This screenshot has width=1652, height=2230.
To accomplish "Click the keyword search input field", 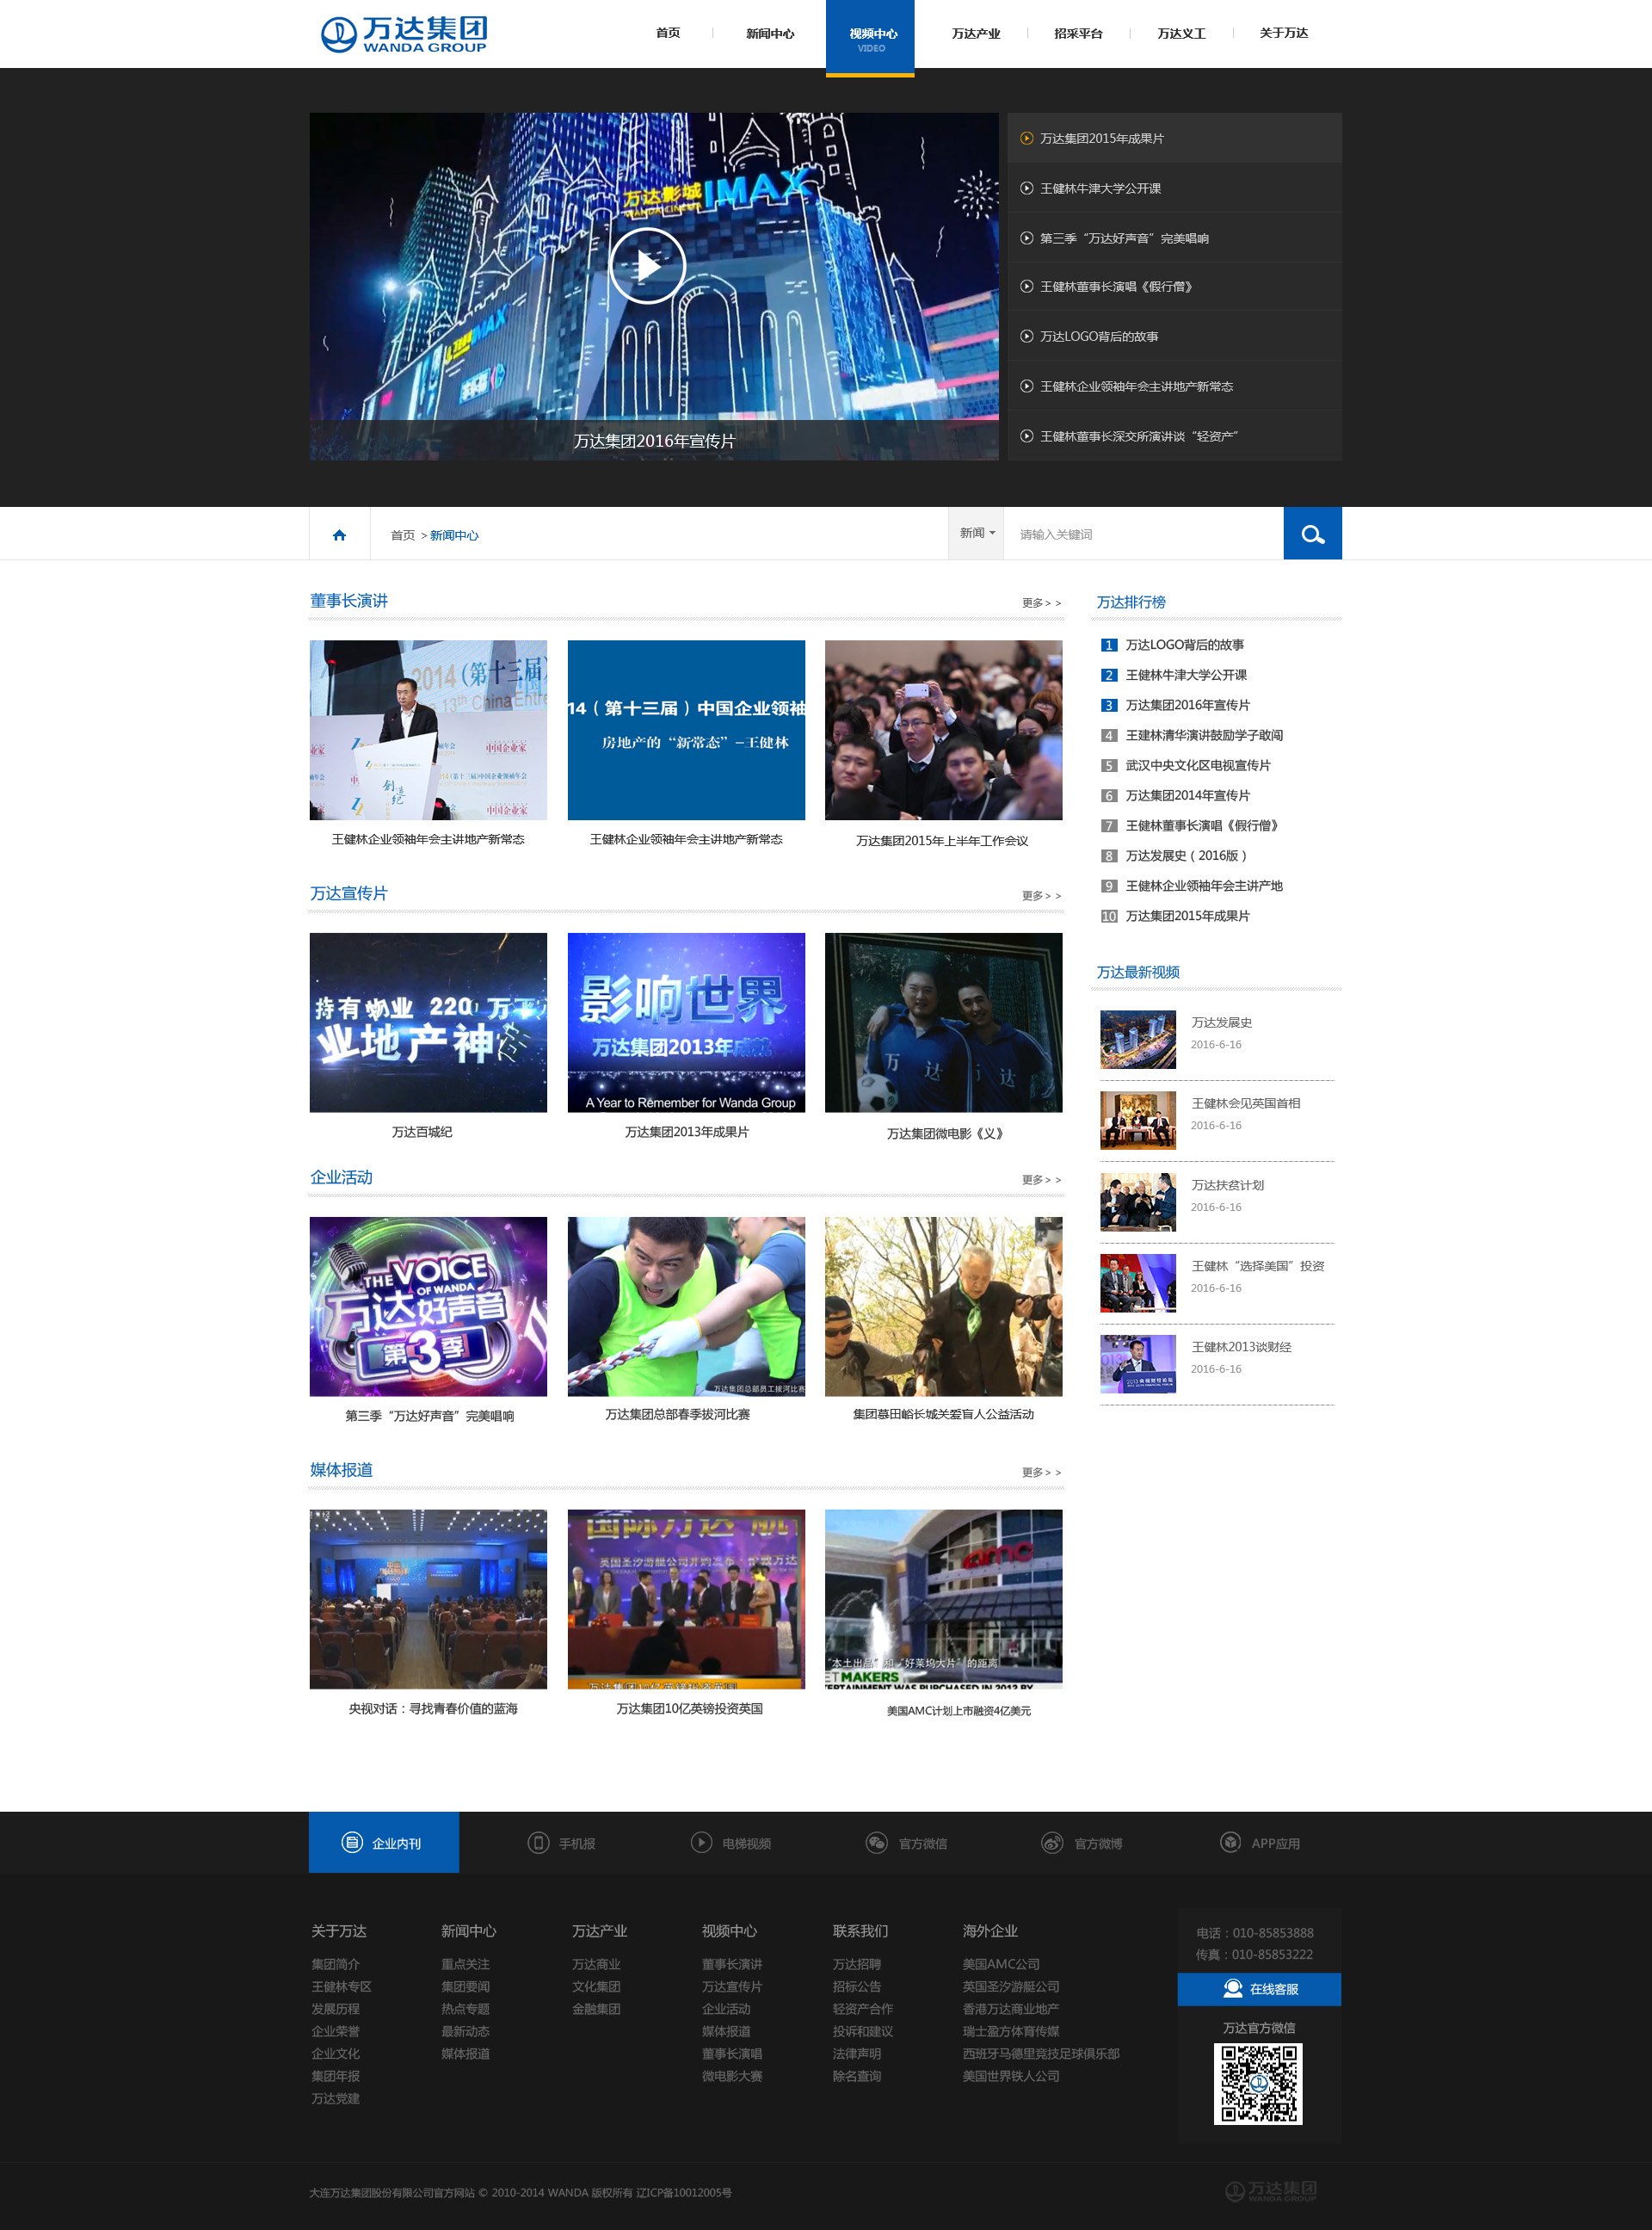I will tap(1143, 534).
